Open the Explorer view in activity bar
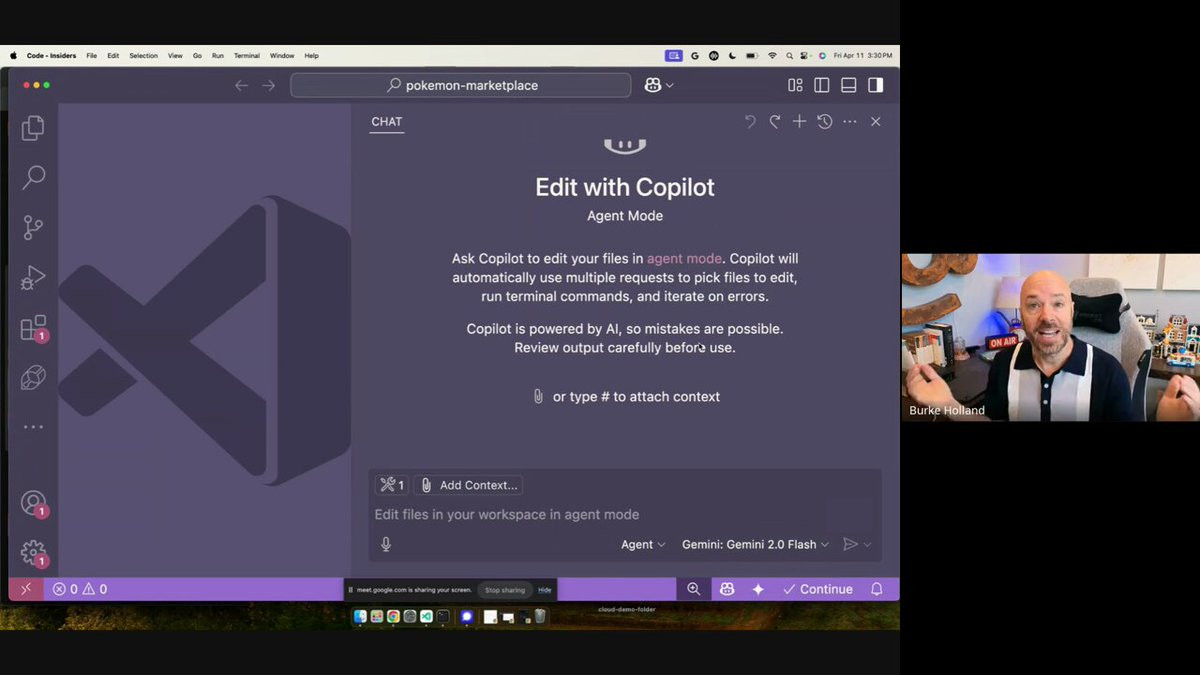 (x=33, y=127)
